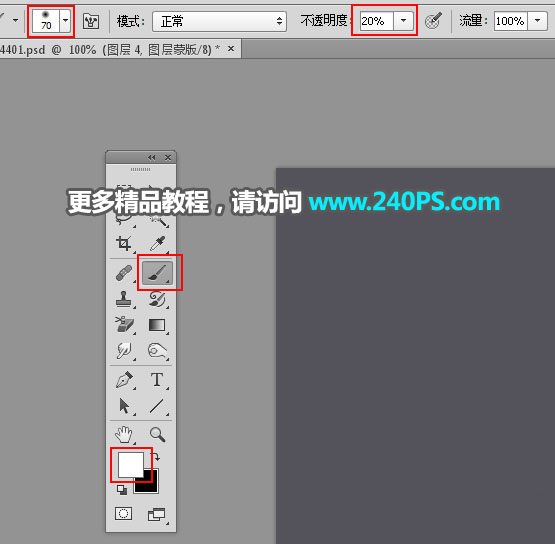555x544 pixels.
Task: Select the Horizontal Type tool
Action: (x=157, y=380)
